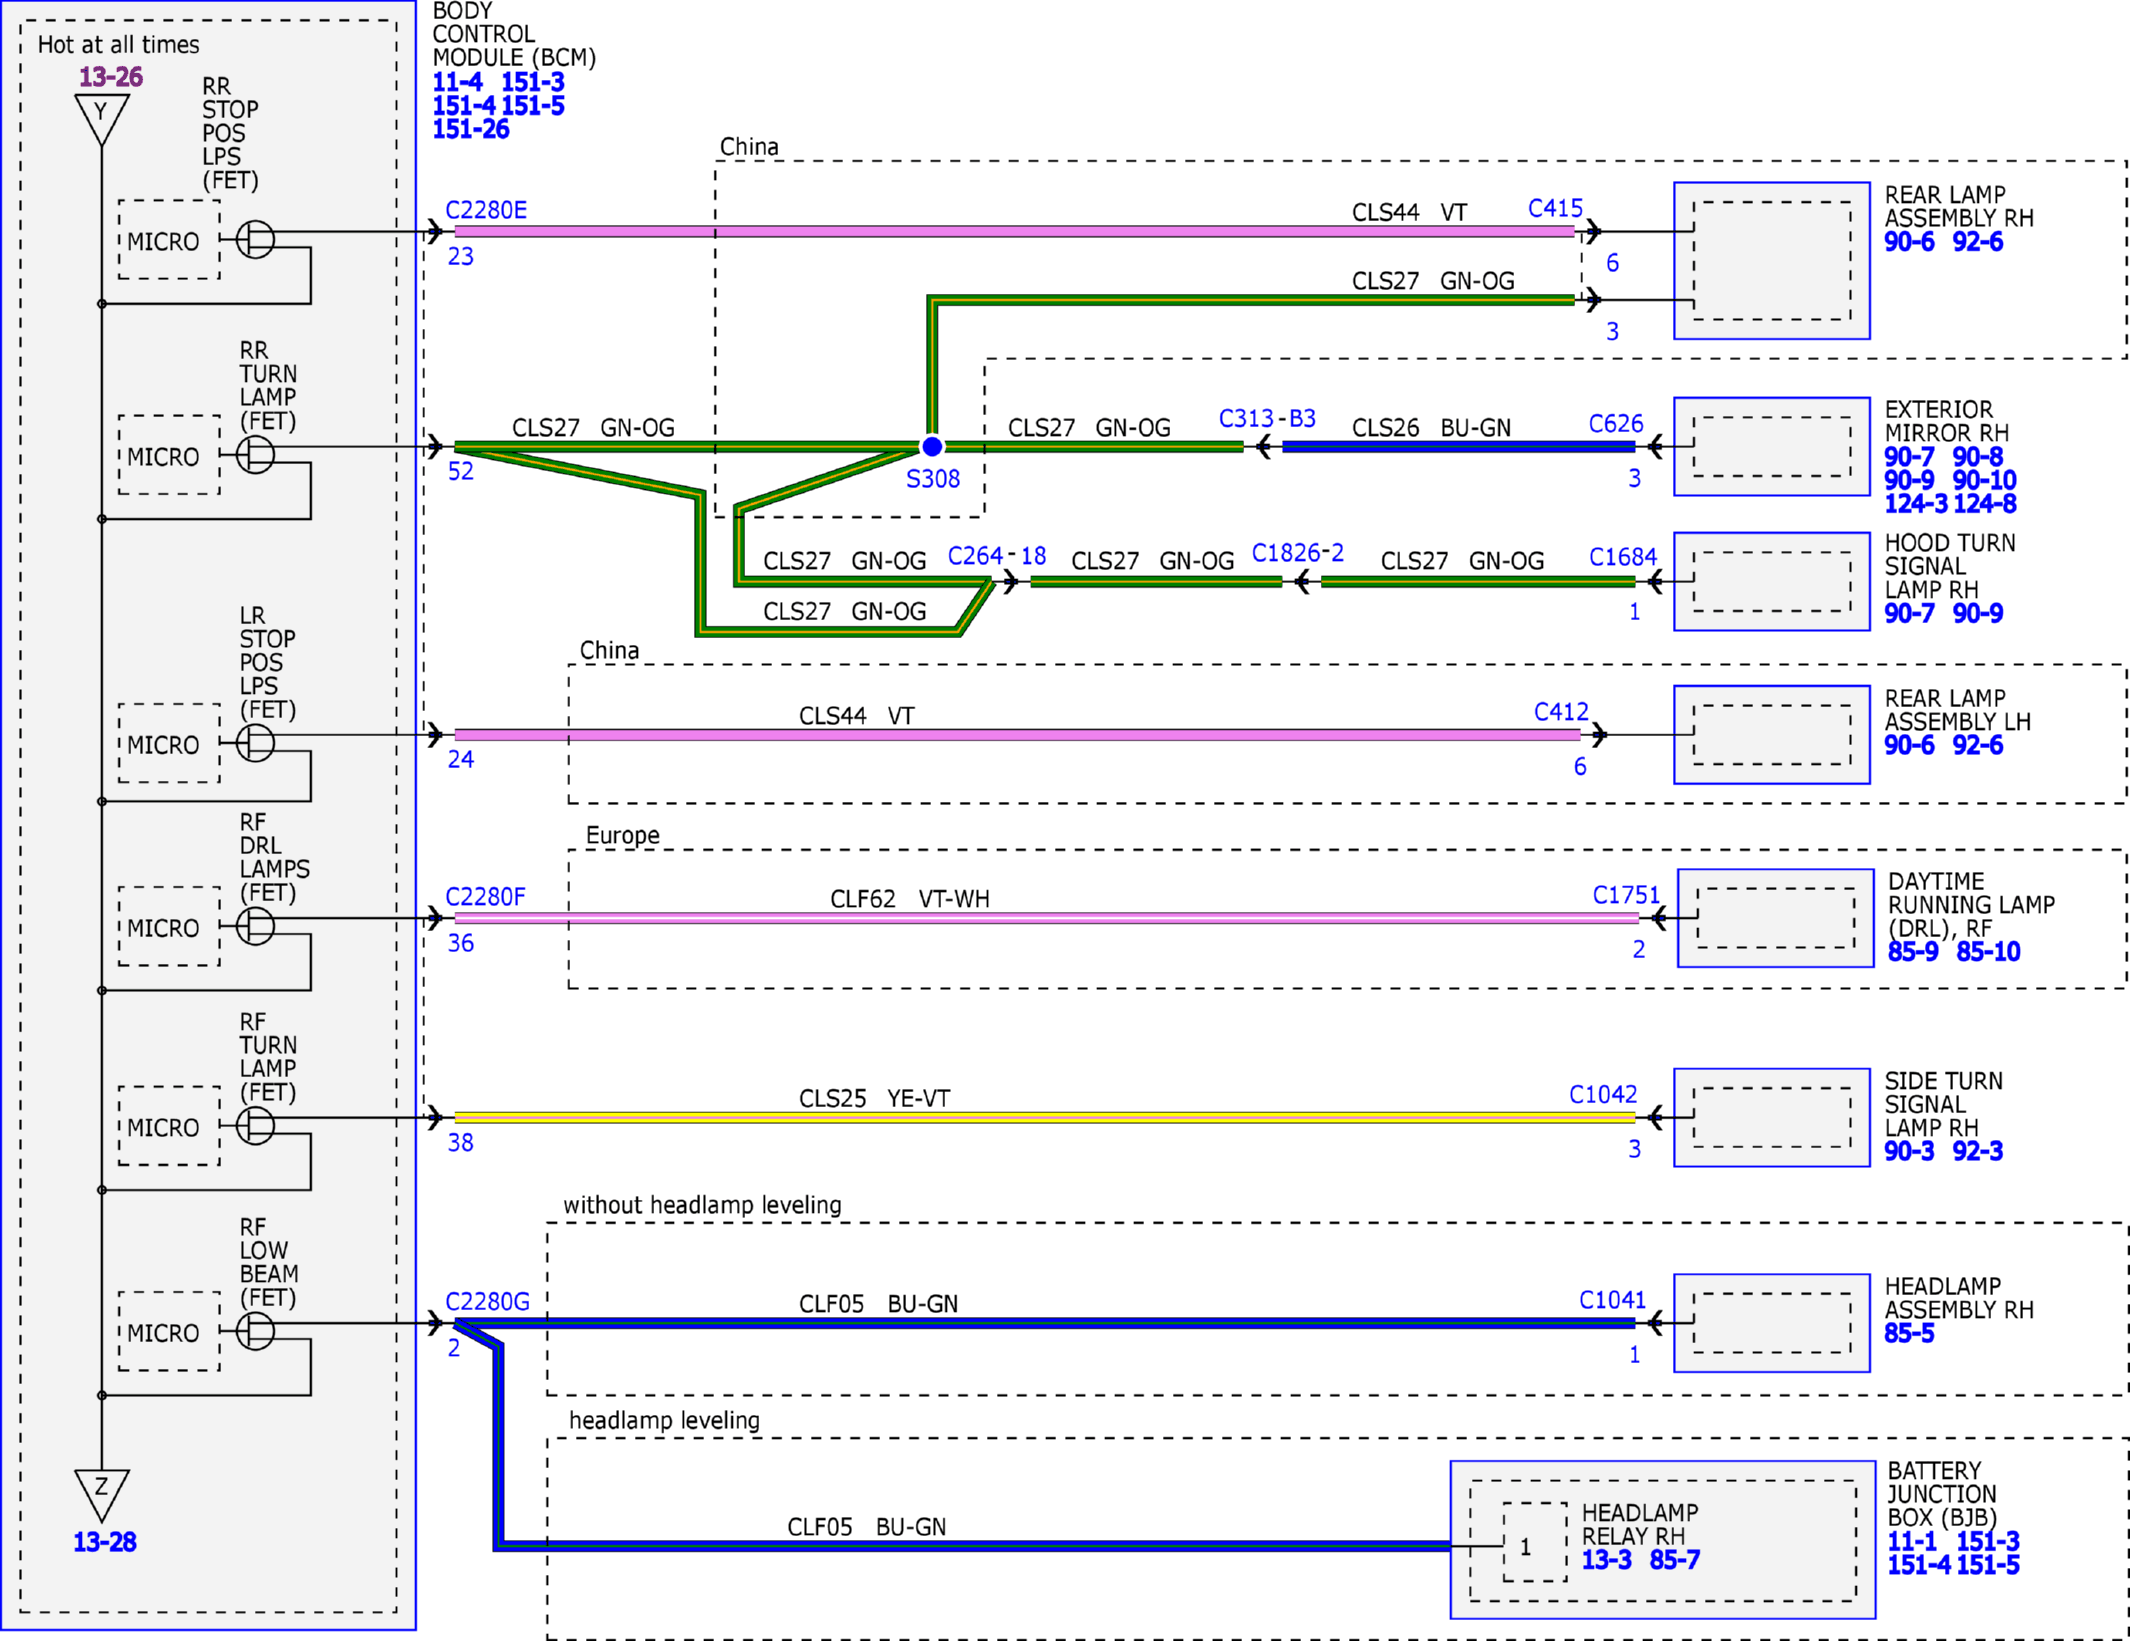2130x1641 pixels.
Task: Select the S308 splice dot
Action: (x=931, y=446)
